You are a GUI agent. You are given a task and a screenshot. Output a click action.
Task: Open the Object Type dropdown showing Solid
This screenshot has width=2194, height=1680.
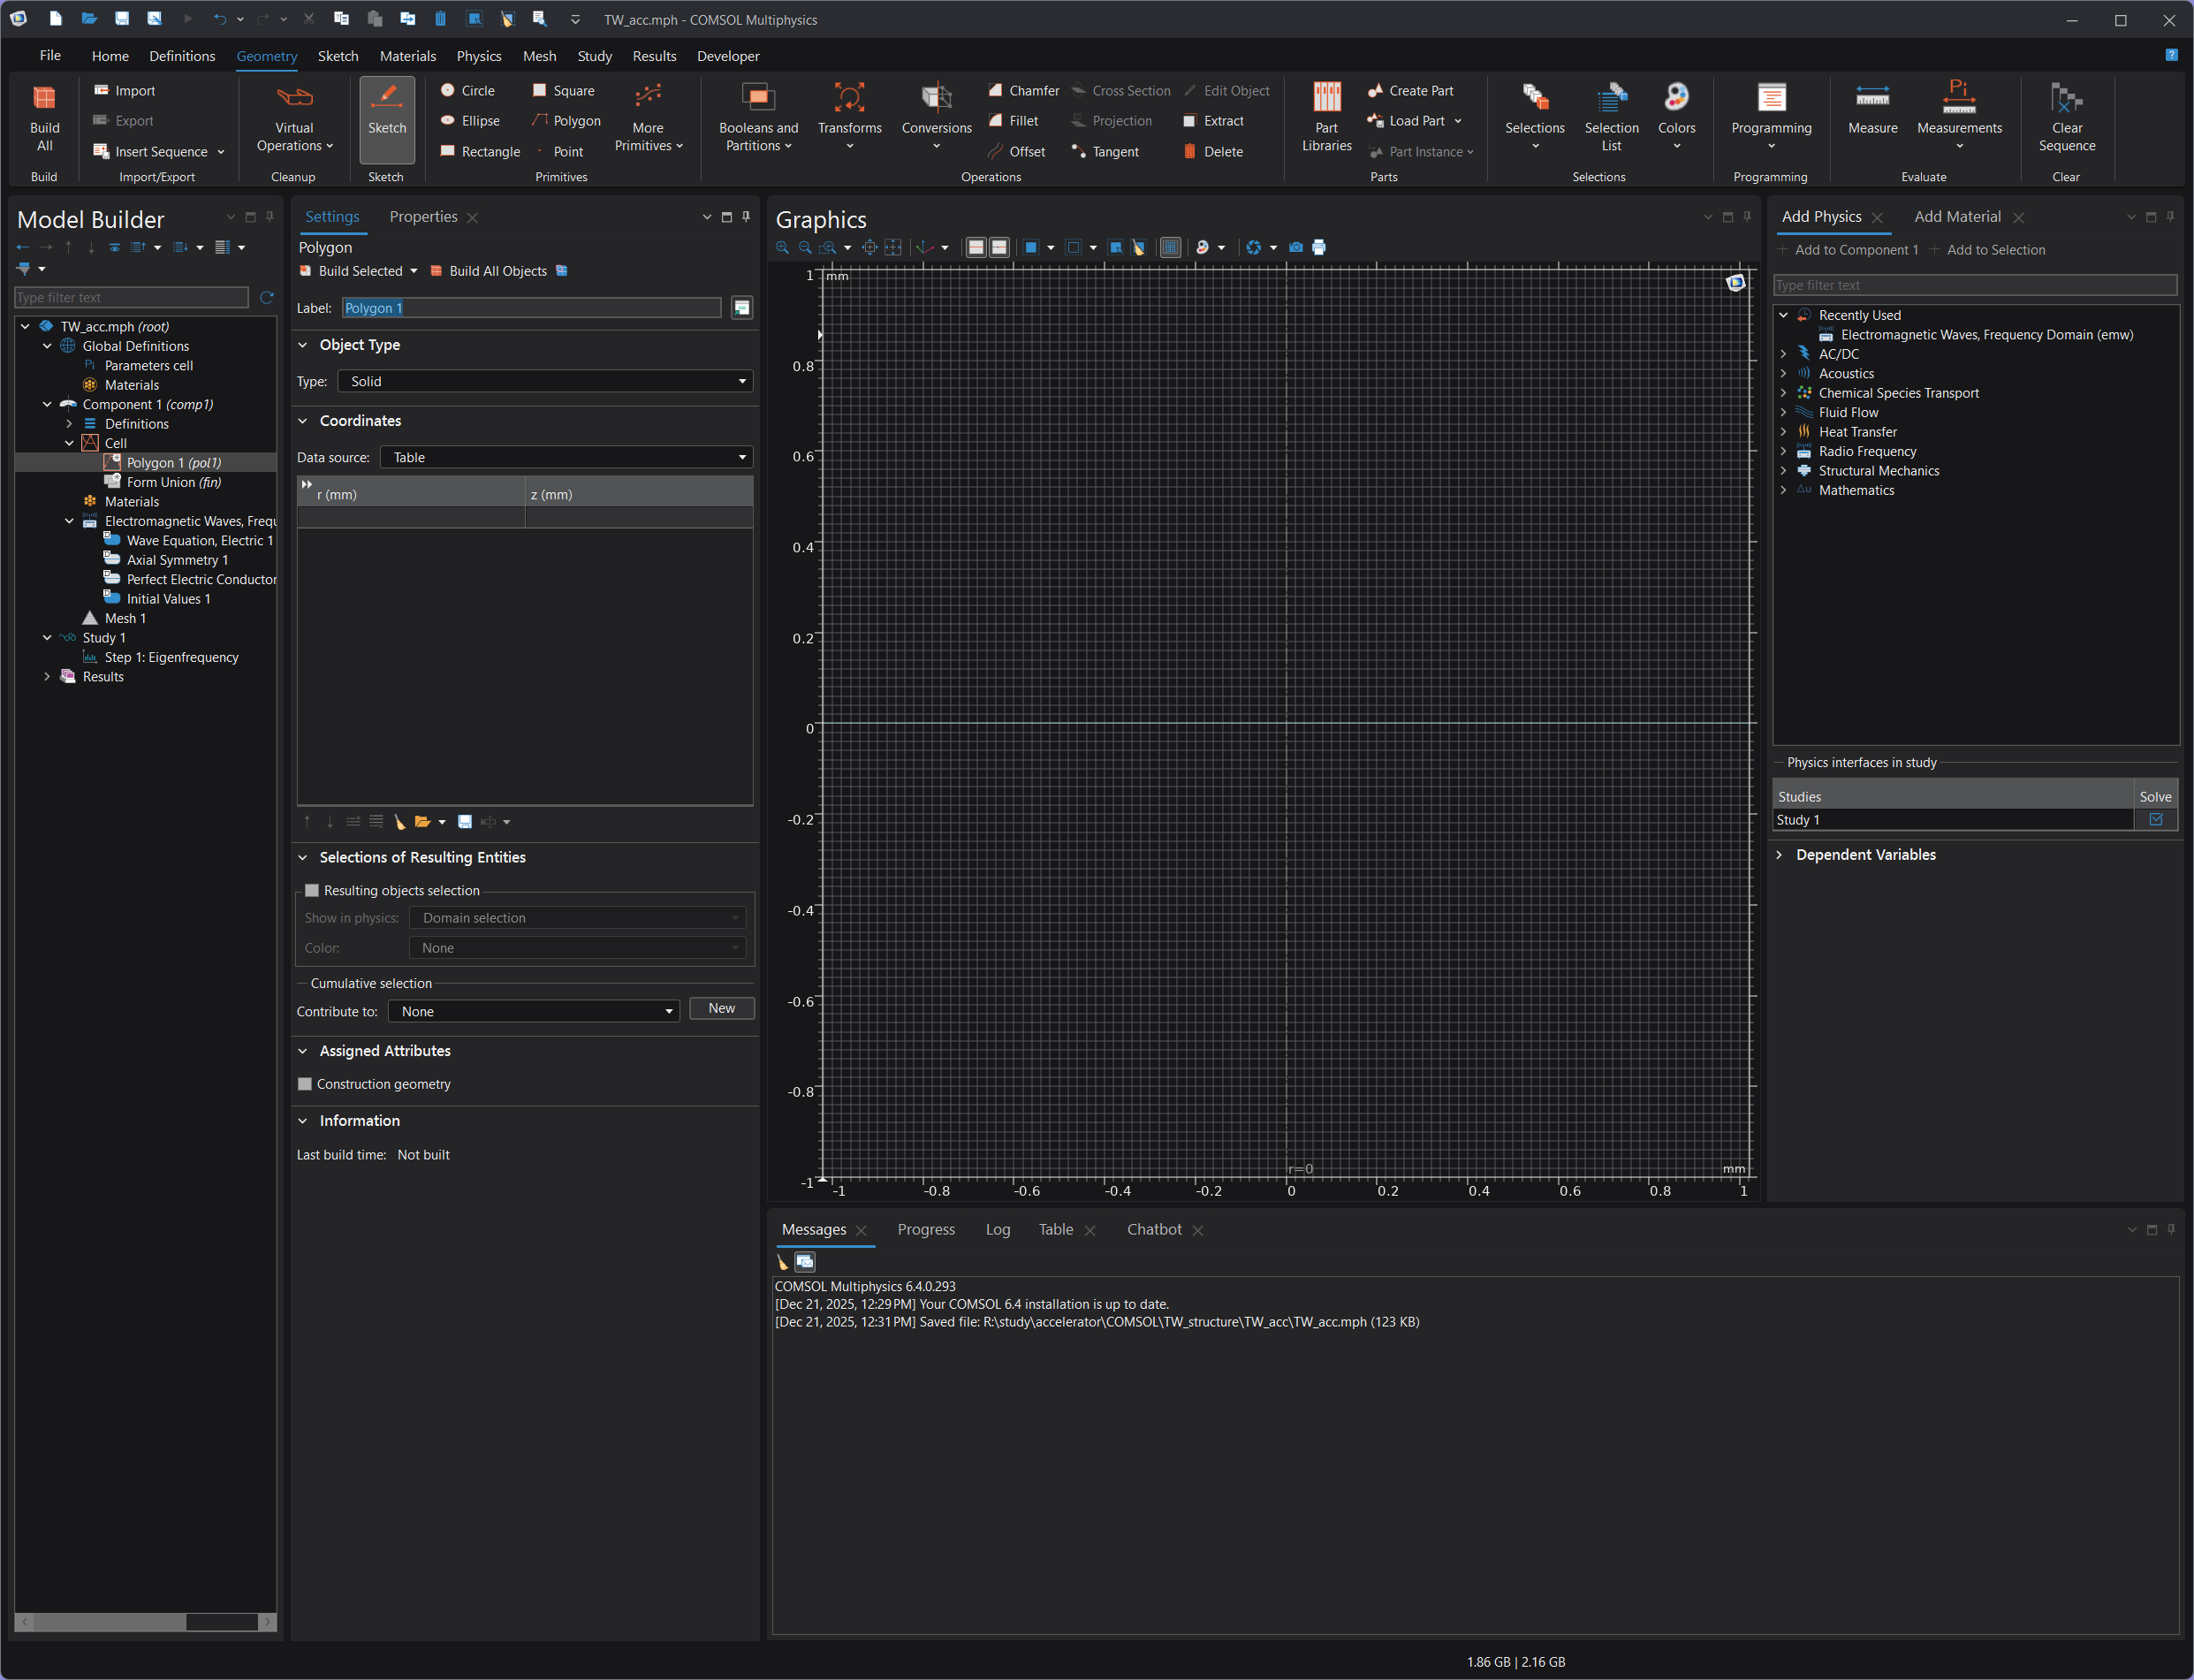[x=545, y=381]
